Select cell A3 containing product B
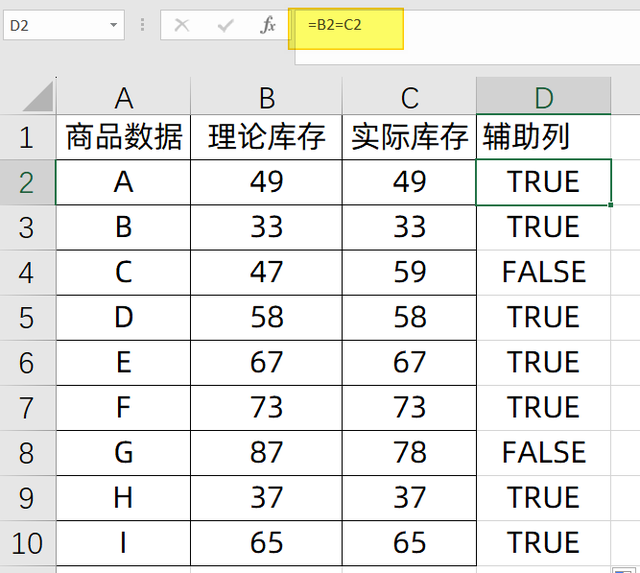 tap(123, 227)
